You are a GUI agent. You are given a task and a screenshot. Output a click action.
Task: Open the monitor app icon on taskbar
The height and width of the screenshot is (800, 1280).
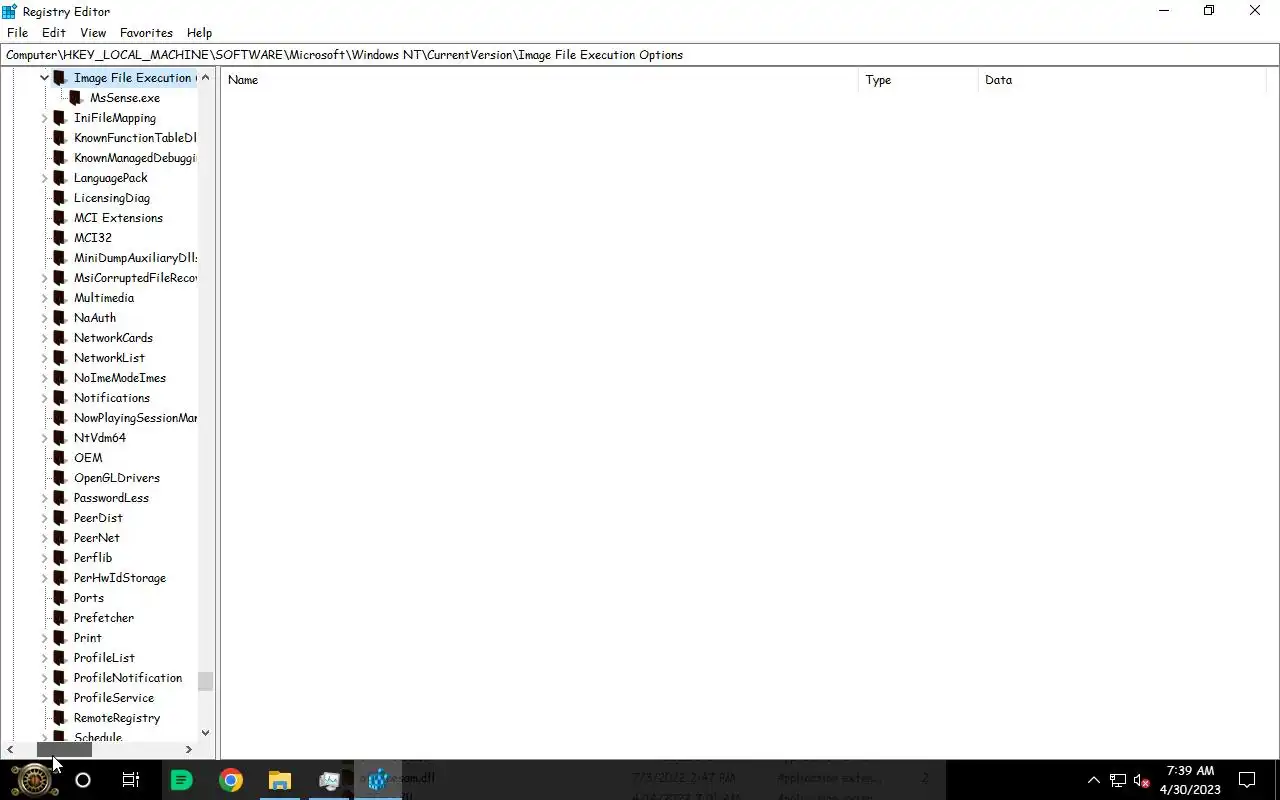pos(329,780)
